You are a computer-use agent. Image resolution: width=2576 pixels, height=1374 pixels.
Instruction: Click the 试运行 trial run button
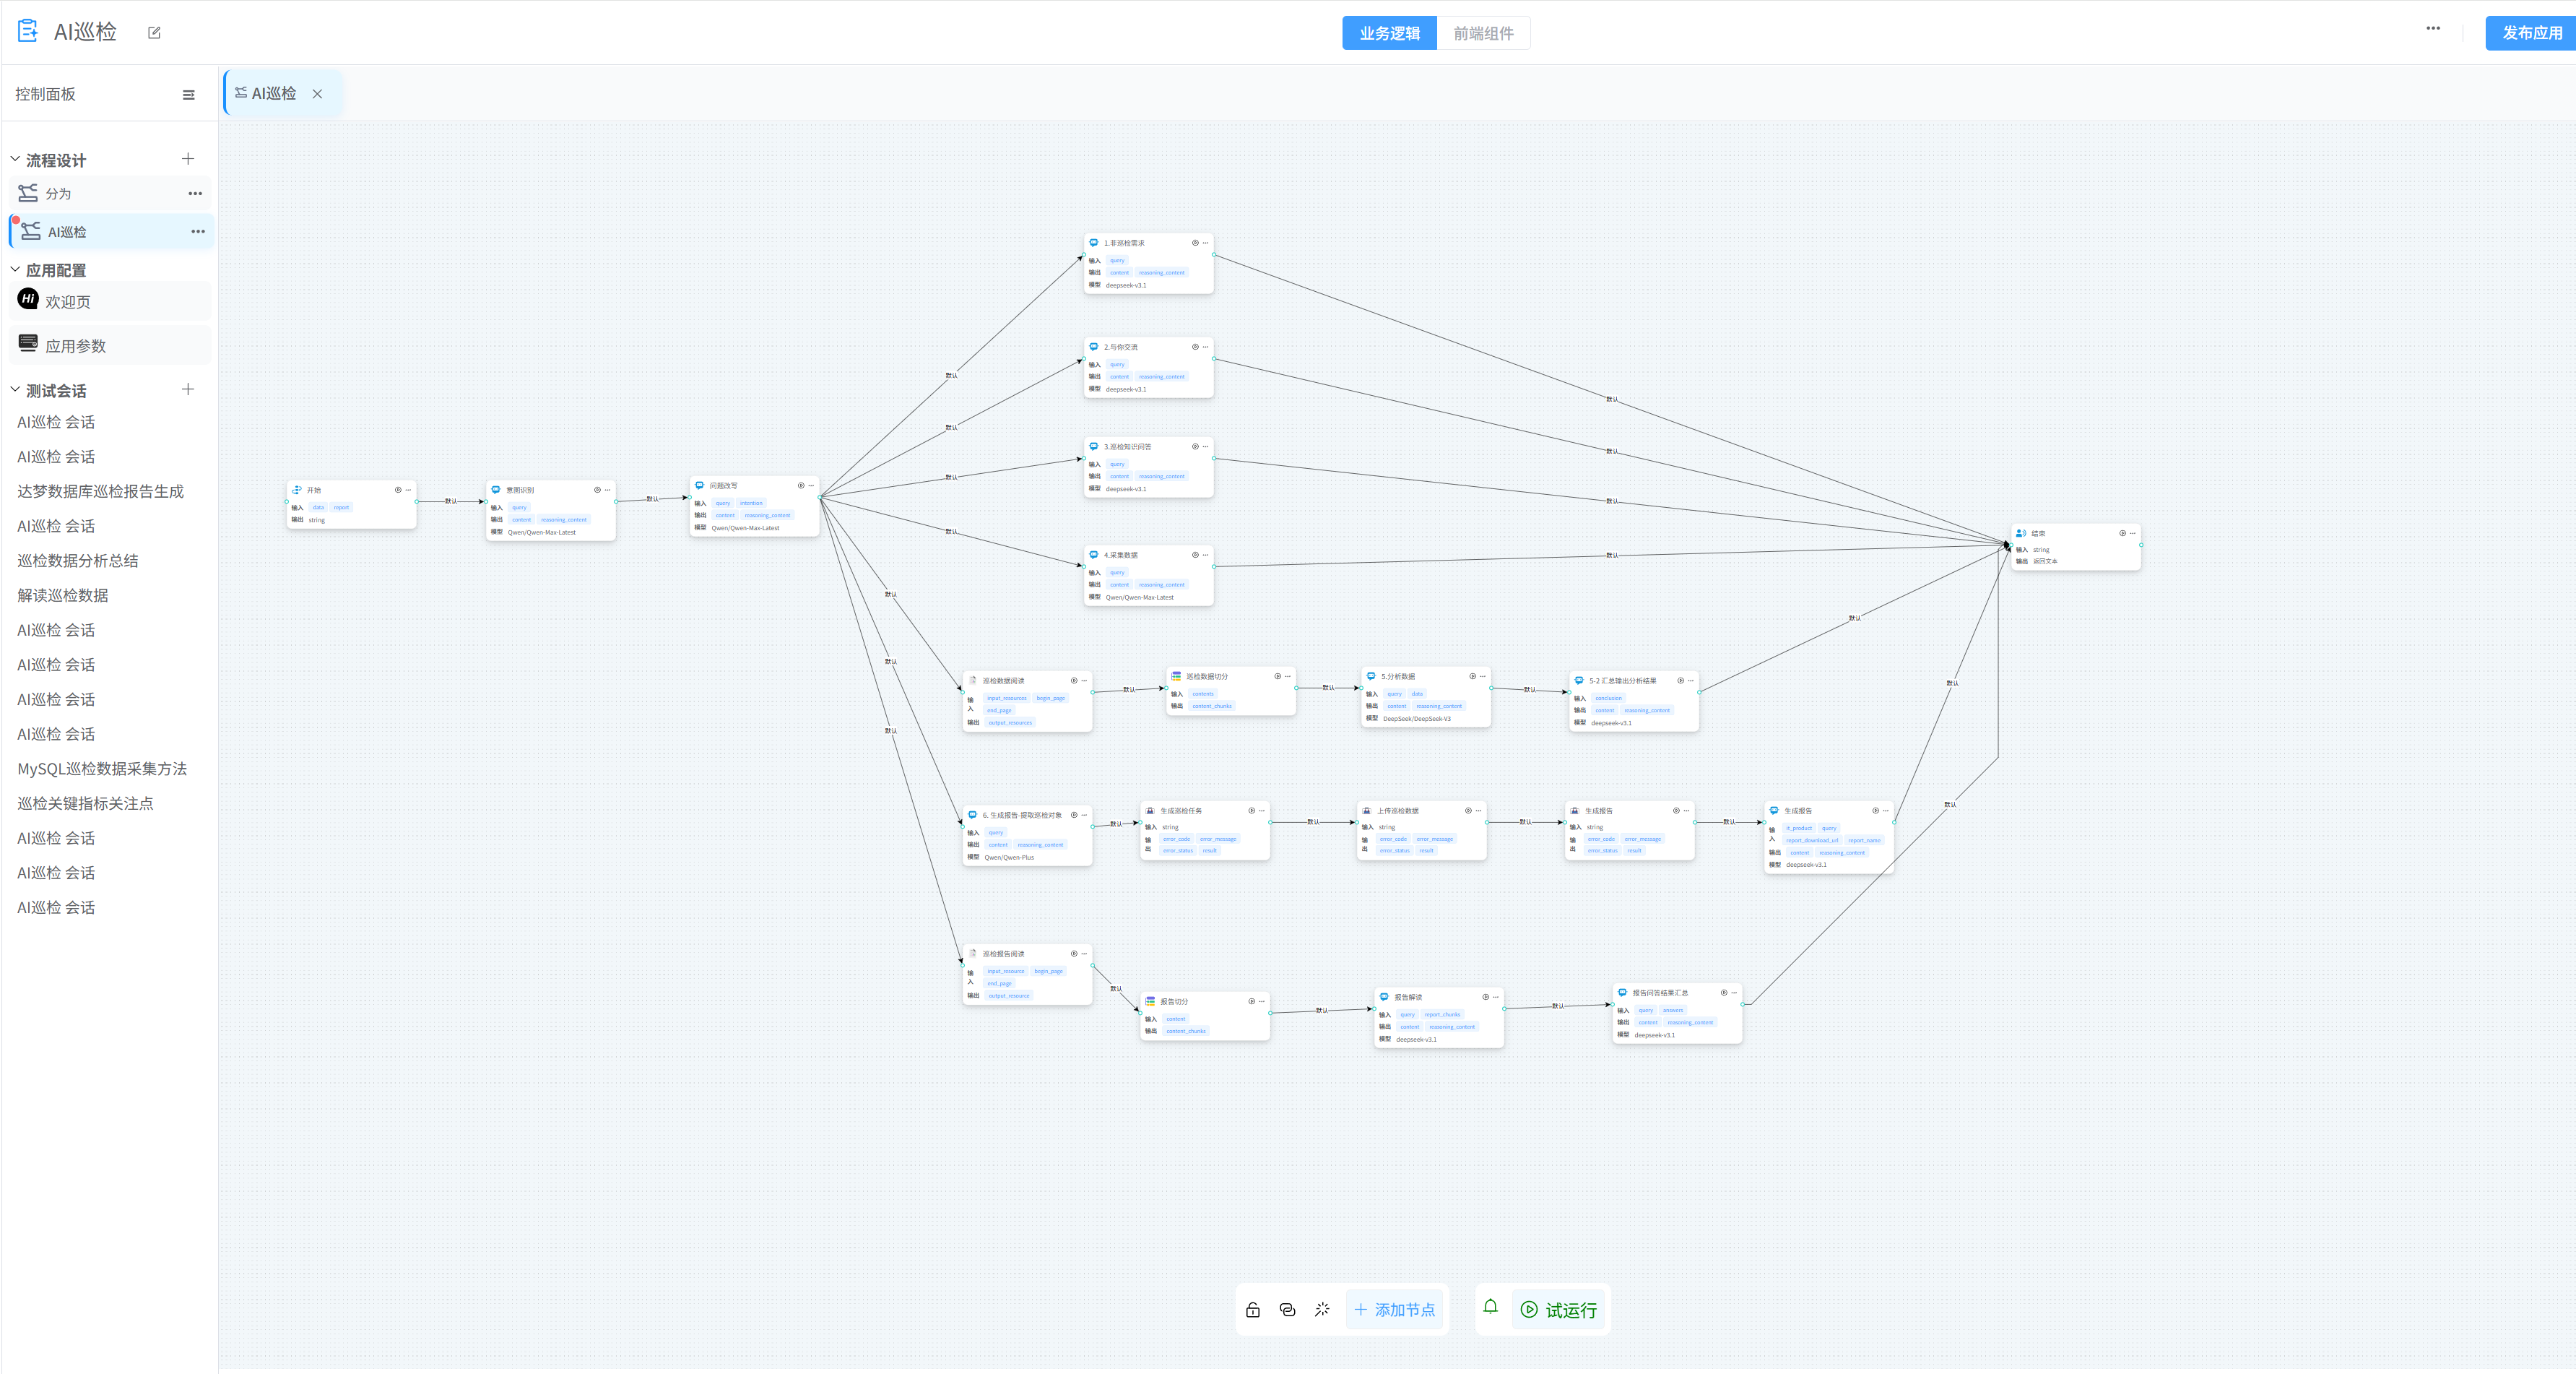[1558, 1310]
